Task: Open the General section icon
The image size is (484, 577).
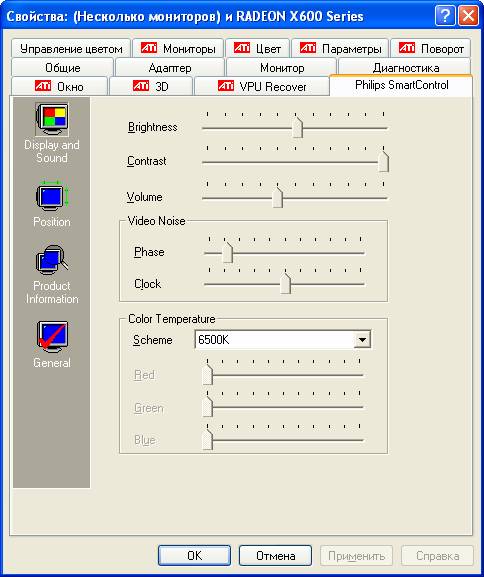Action: tap(52, 337)
